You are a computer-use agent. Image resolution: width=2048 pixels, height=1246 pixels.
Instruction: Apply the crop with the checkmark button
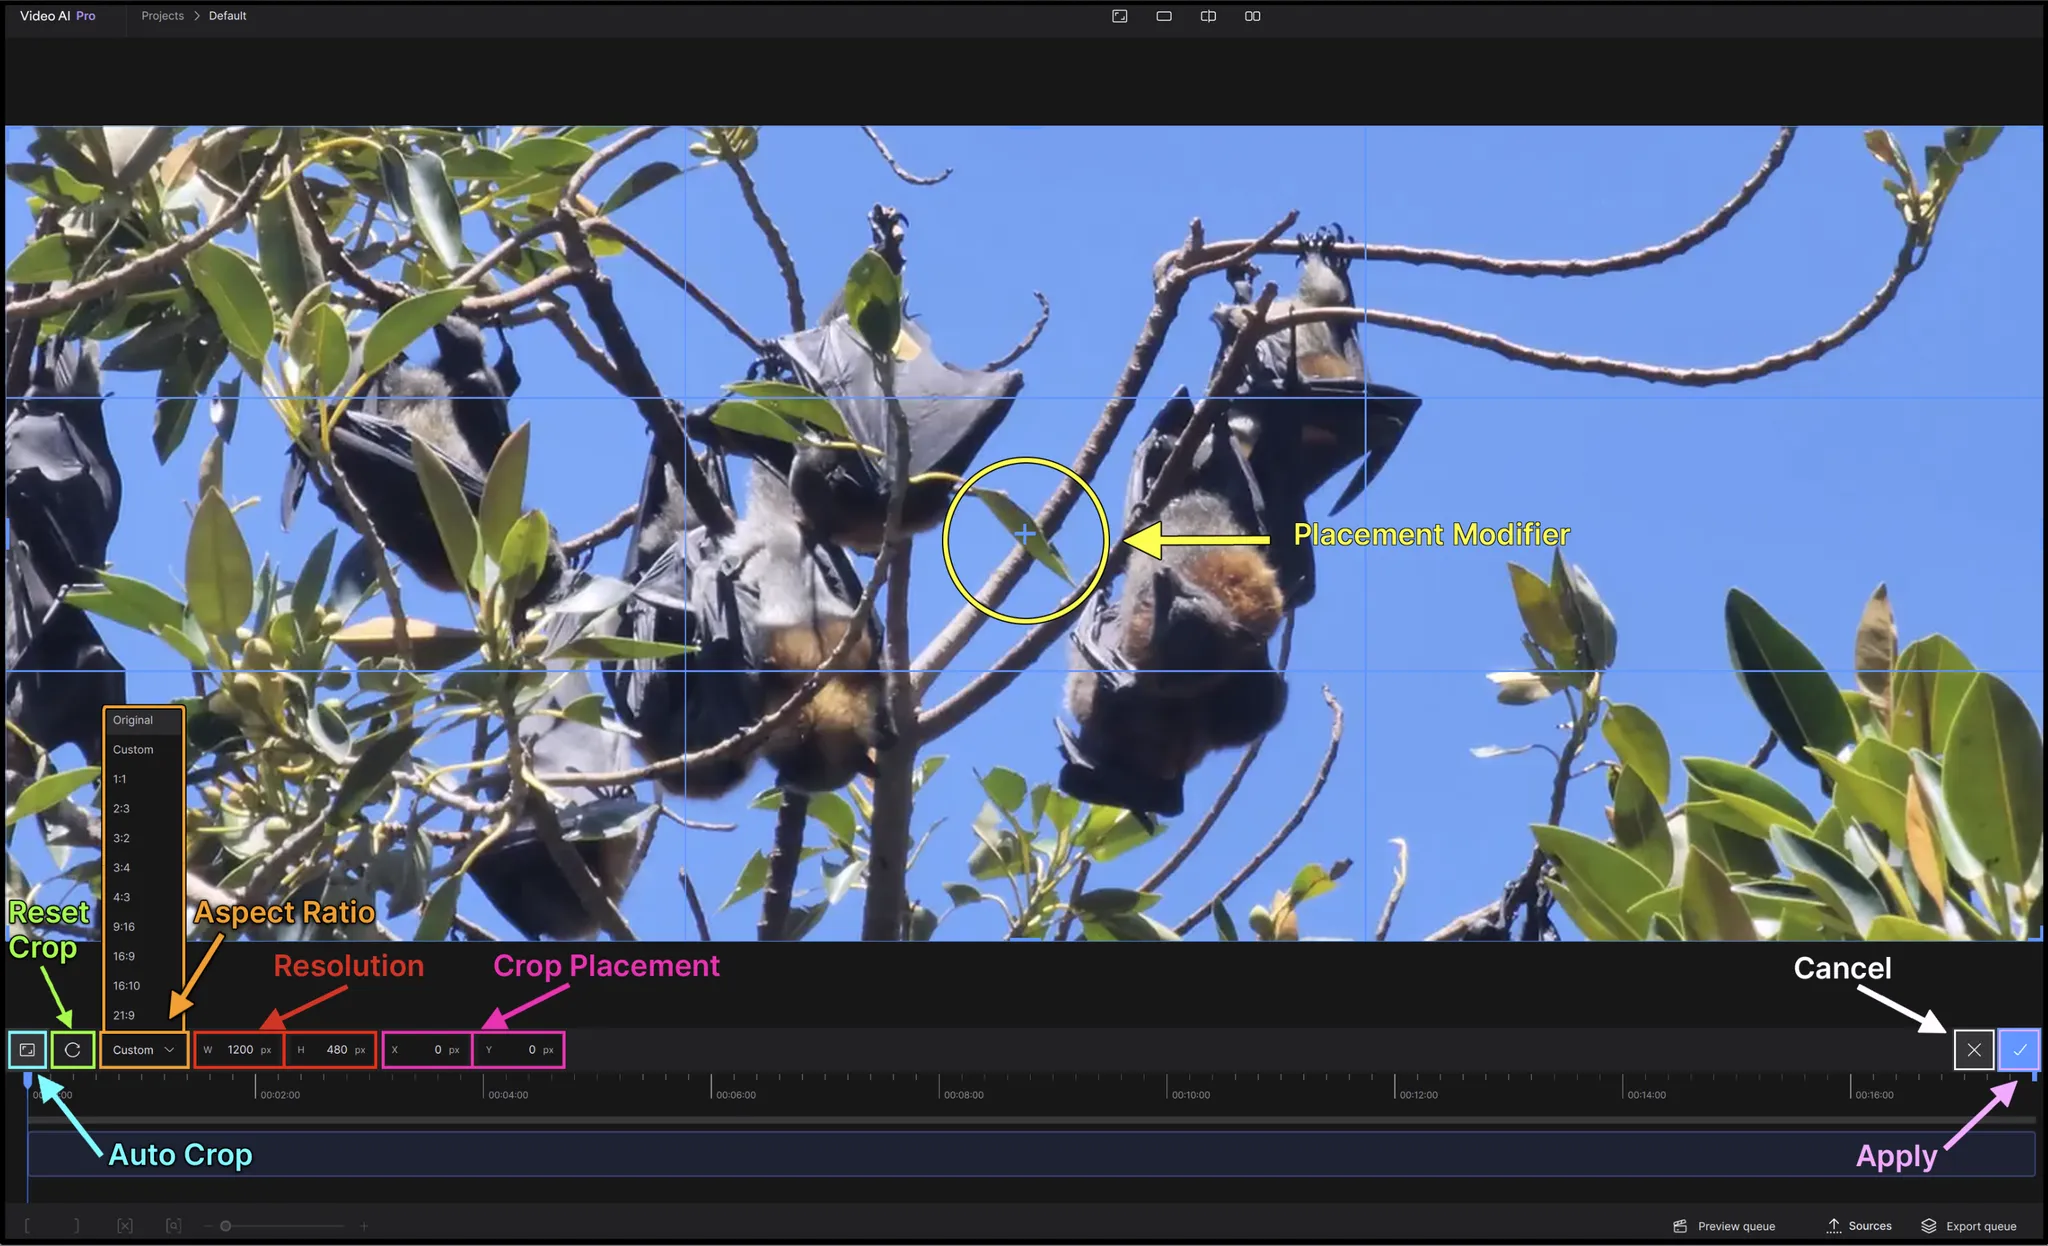point(2019,1050)
